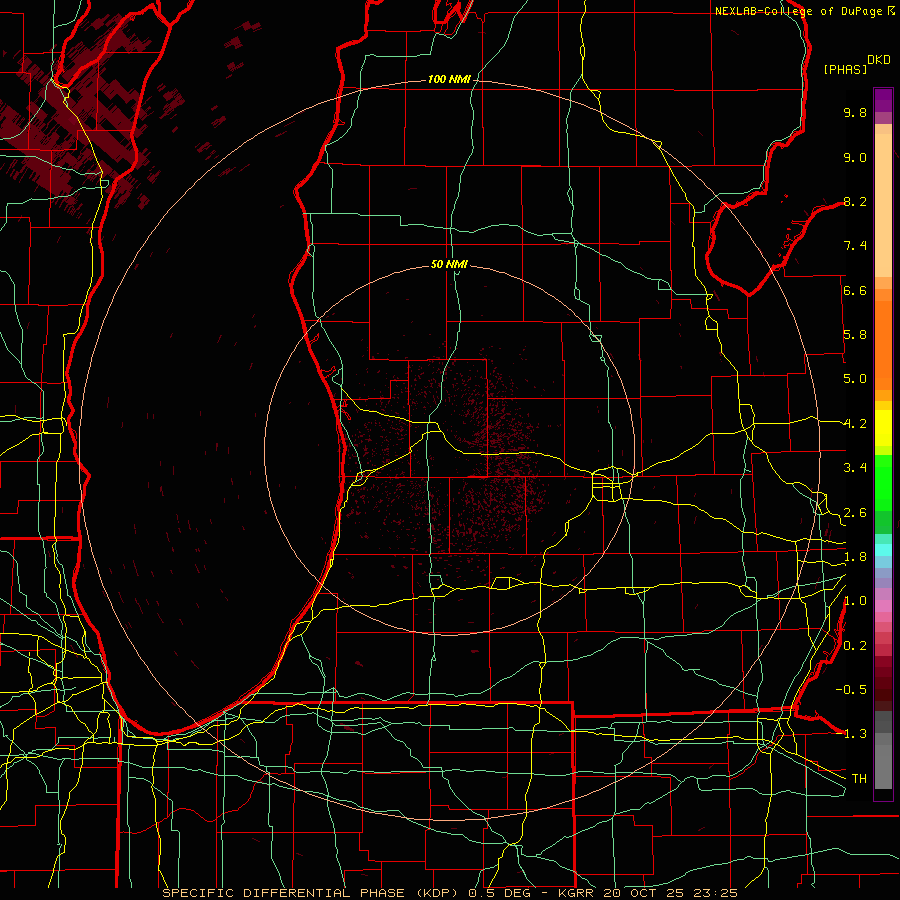The height and width of the screenshot is (900, 900).
Task: Click the '50 NMI' range ring label
Action: (449, 264)
